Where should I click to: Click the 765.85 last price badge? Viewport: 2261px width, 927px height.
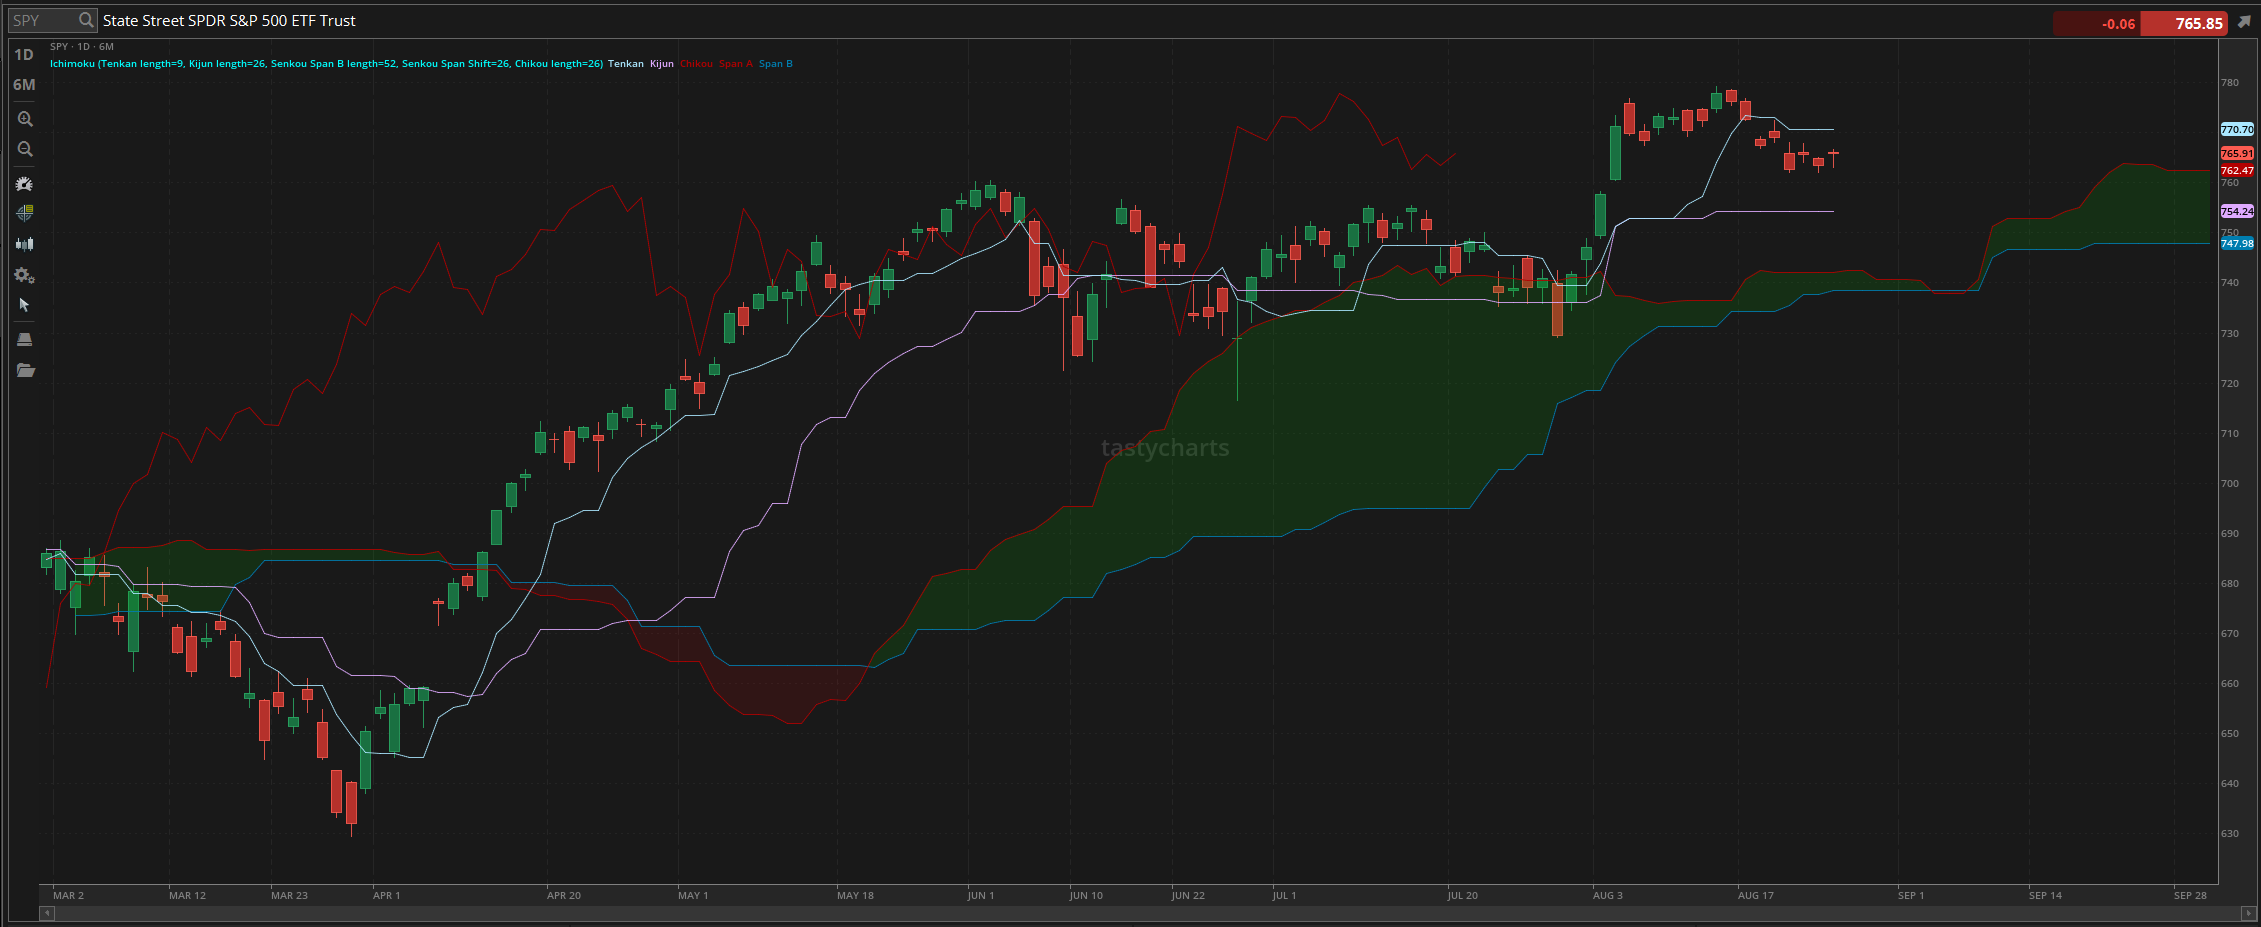click(x=2184, y=24)
